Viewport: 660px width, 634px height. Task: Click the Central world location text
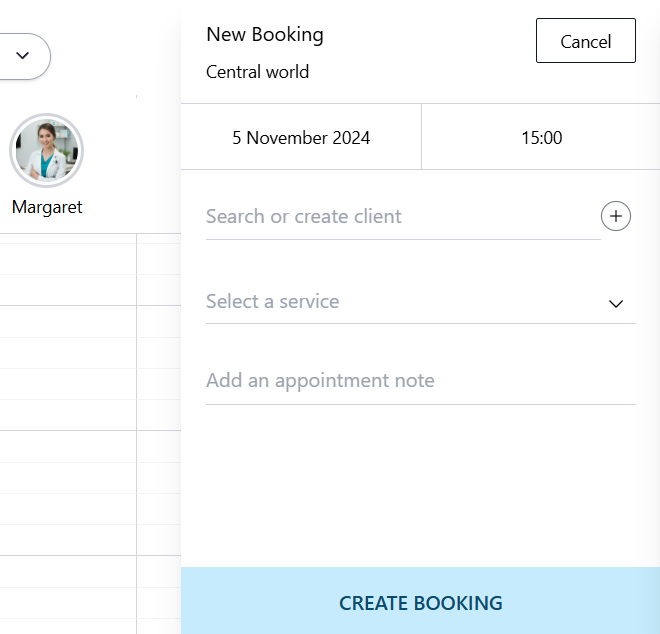[x=257, y=72]
